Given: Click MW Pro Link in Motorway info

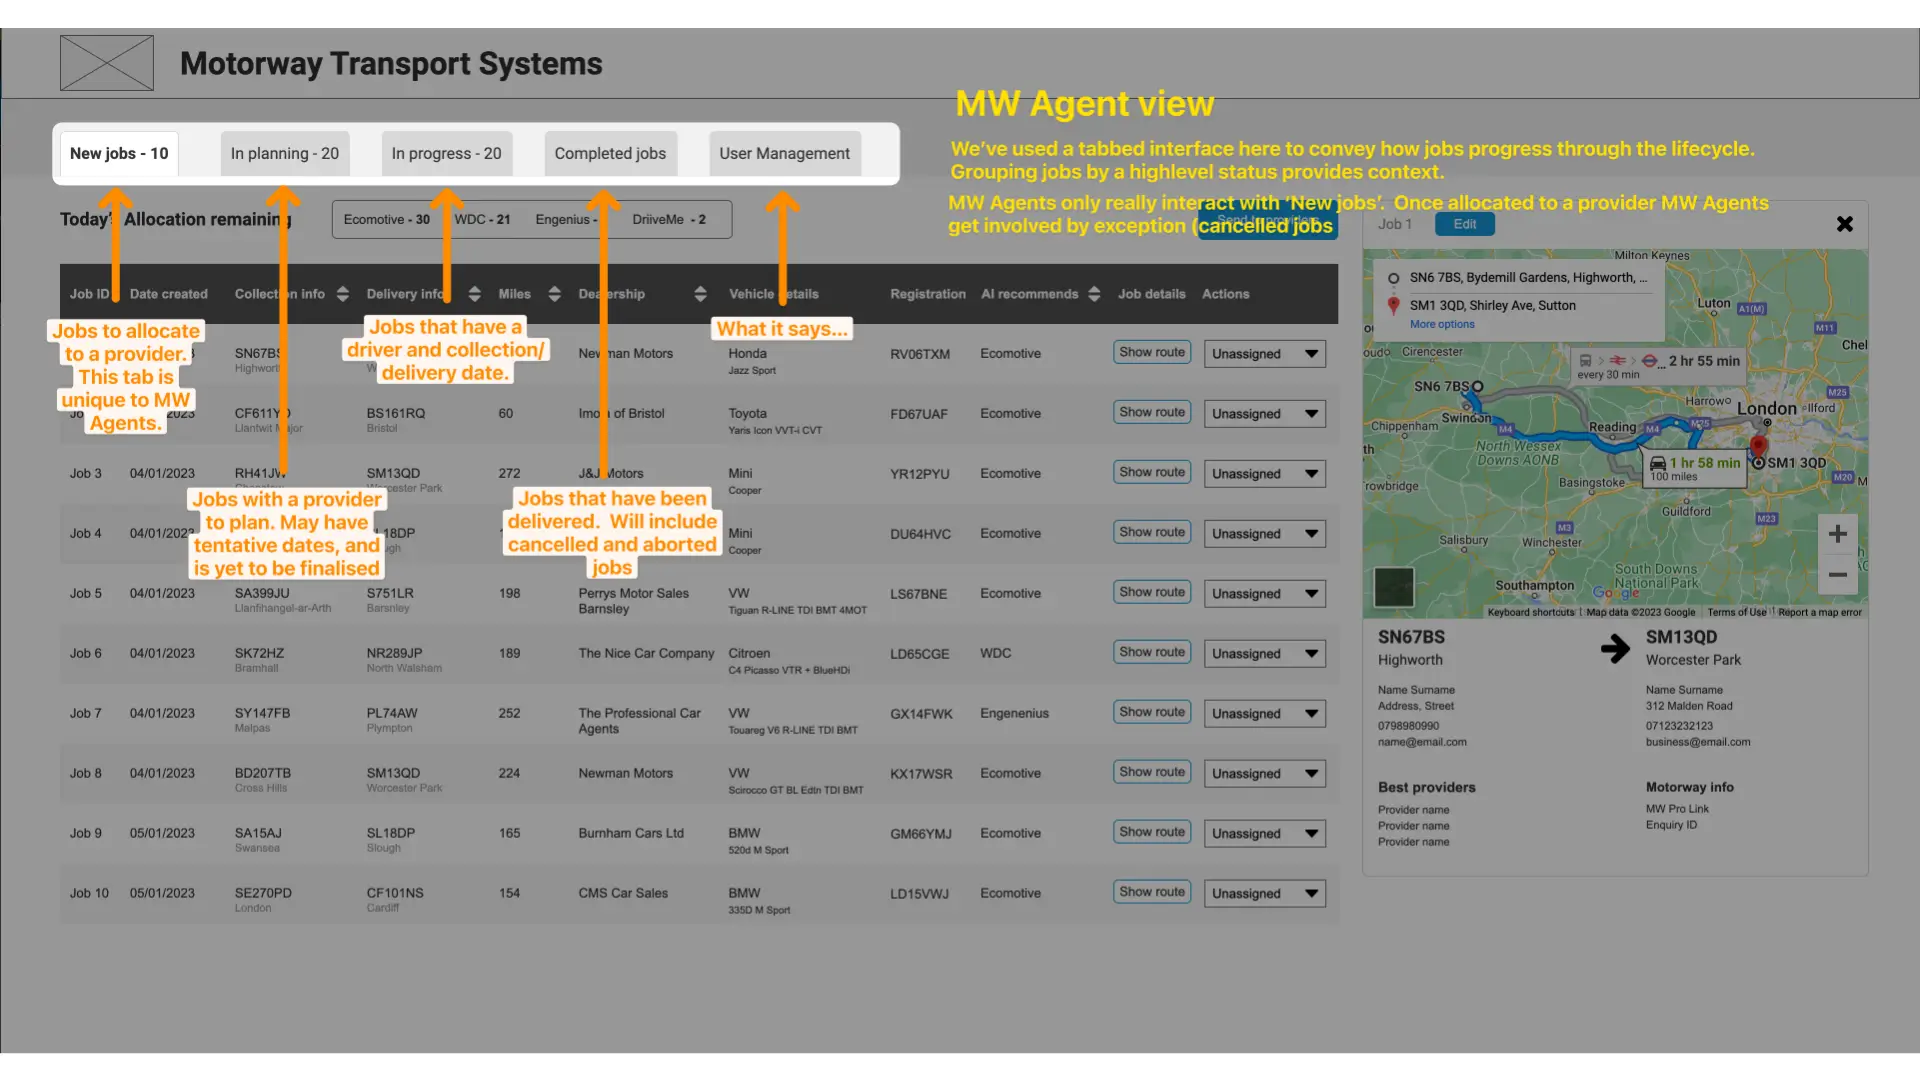Looking at the screenshot, I should [x=1678, y=809].
